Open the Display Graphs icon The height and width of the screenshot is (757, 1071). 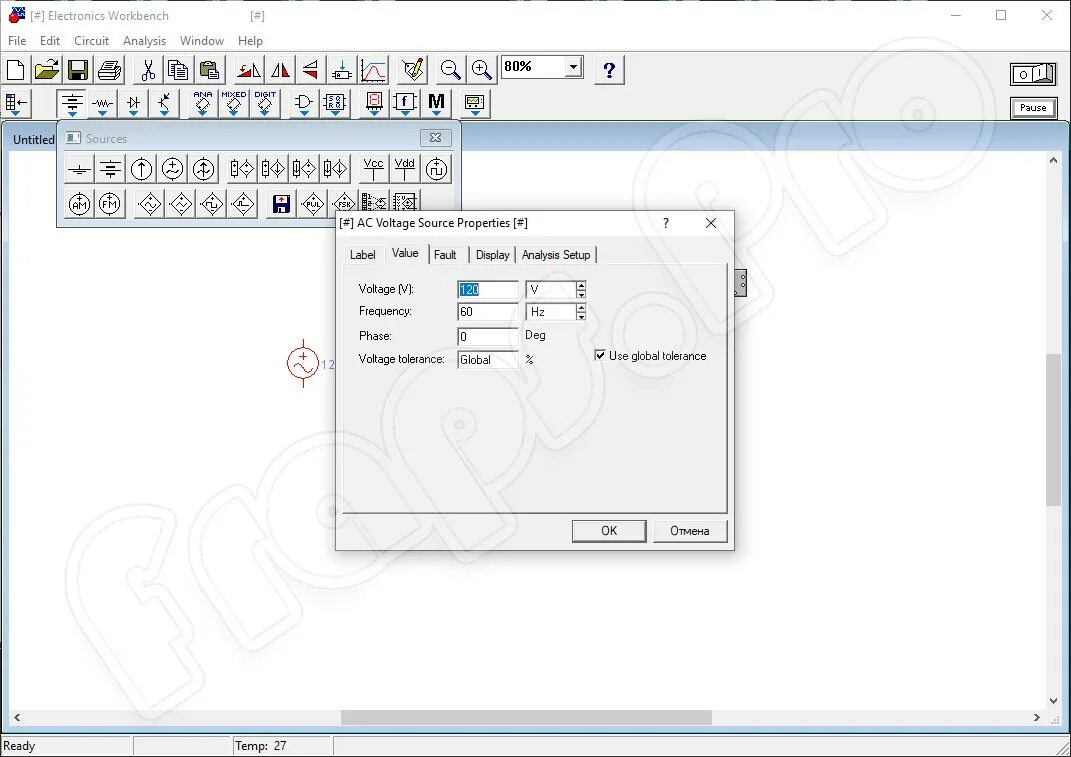(374, 70)
